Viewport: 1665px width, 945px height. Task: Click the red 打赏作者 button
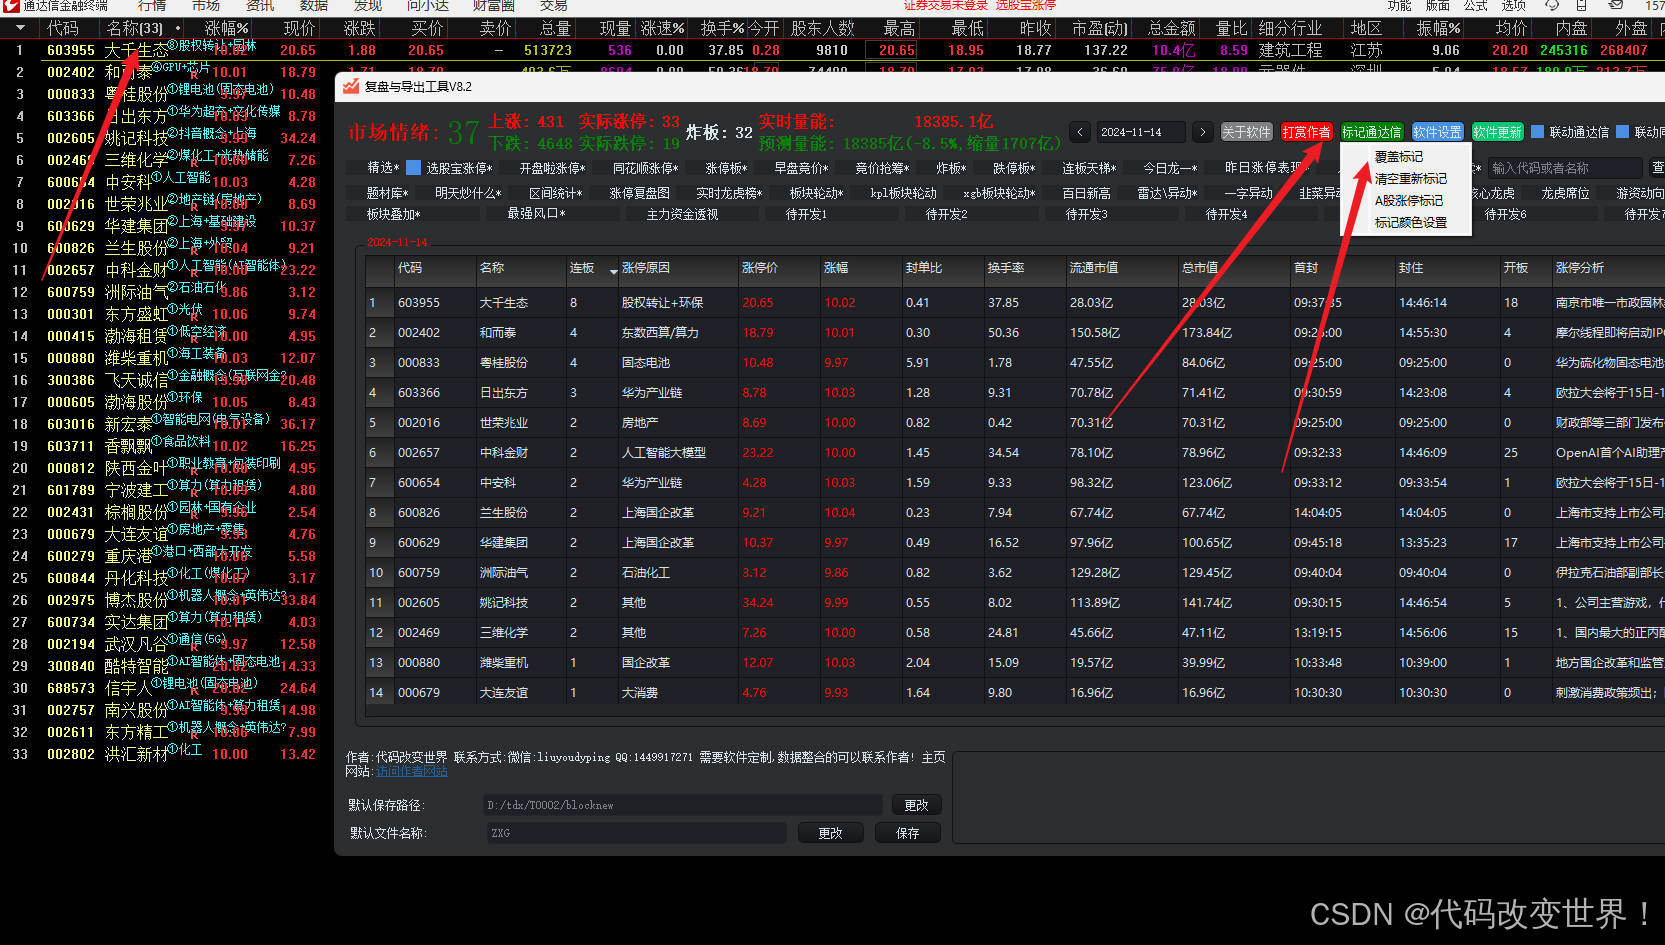pos(1306,132)
